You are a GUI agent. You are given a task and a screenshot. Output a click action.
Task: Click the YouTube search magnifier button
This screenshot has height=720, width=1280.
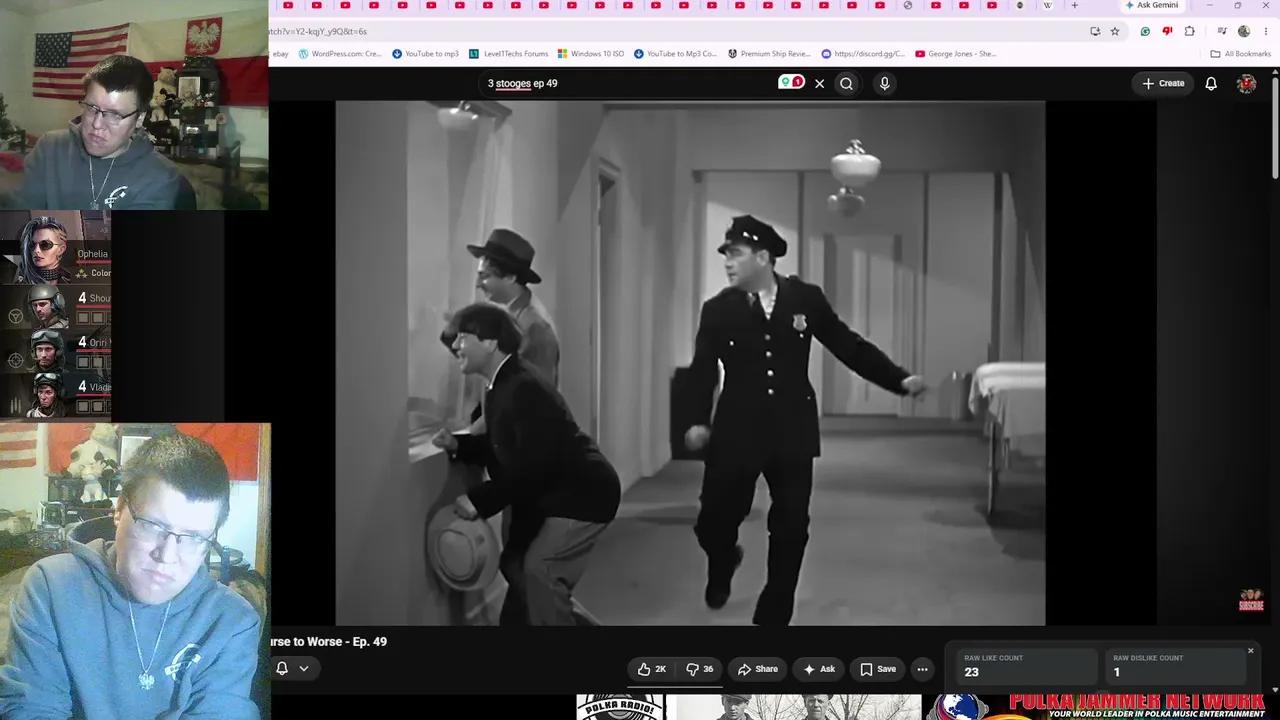pos(846,84)
